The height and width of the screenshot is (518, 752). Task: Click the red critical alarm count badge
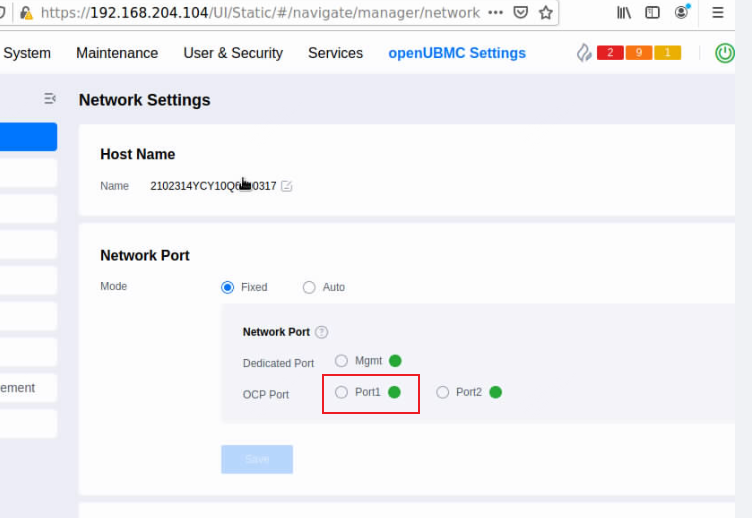click(610, 53)
